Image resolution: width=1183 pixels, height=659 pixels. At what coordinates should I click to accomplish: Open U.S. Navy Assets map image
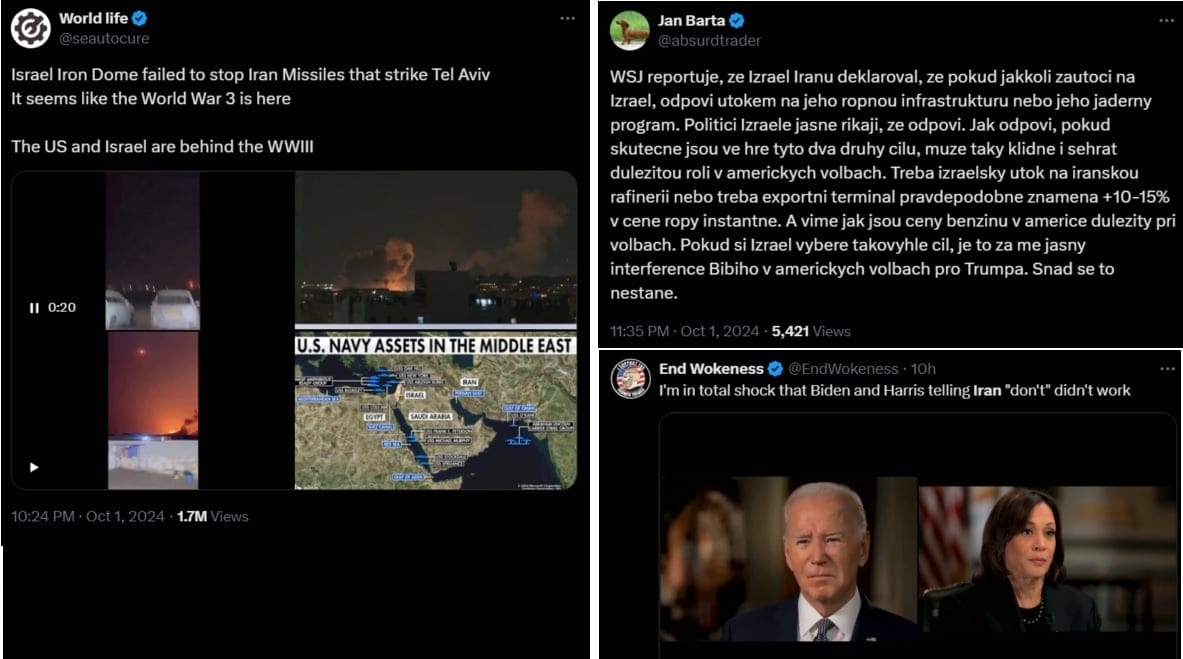[435, 411]
